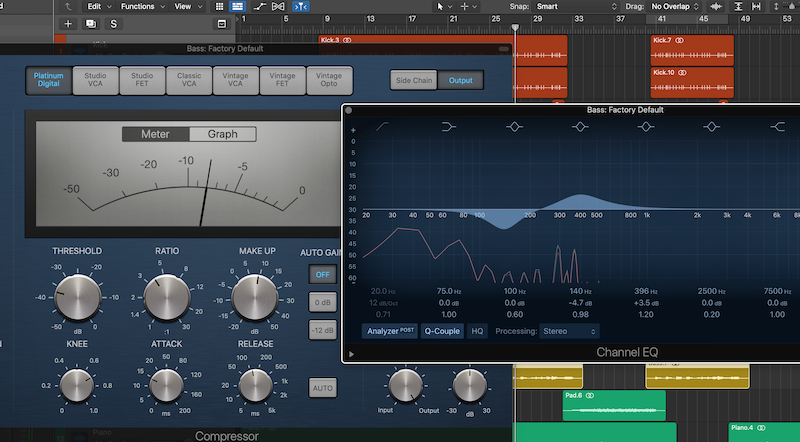Click the Make Up gain knob

pos(255,298)
